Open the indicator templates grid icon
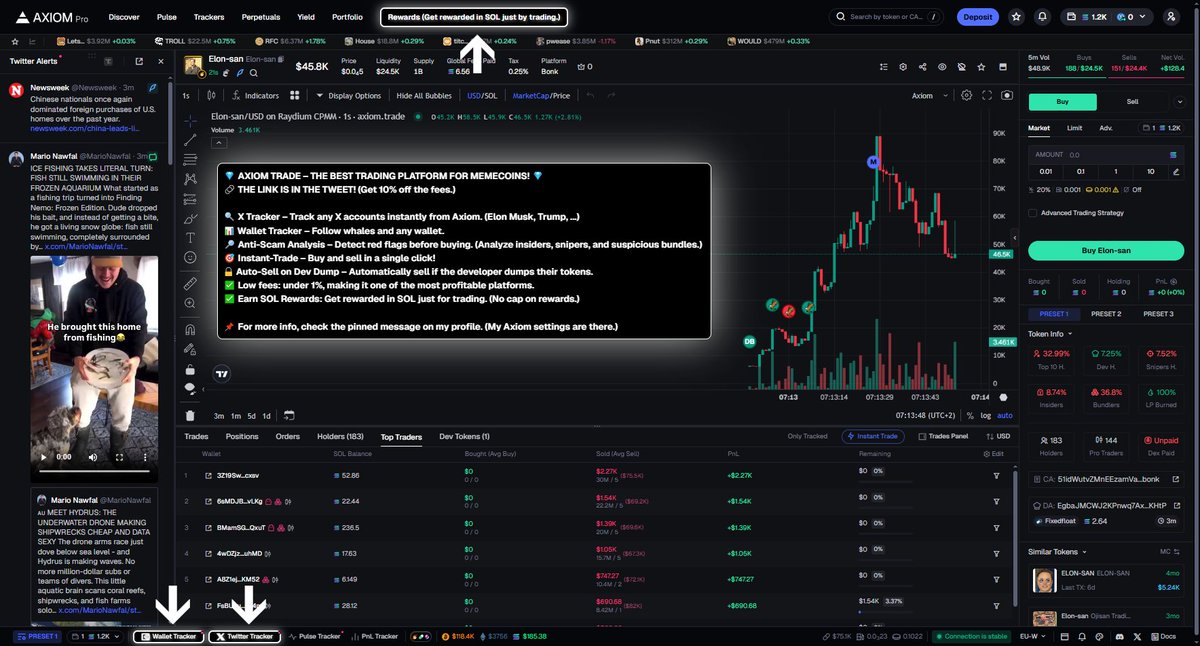The height and width of the screenshot is (646, 1200). tap(295, 96)
